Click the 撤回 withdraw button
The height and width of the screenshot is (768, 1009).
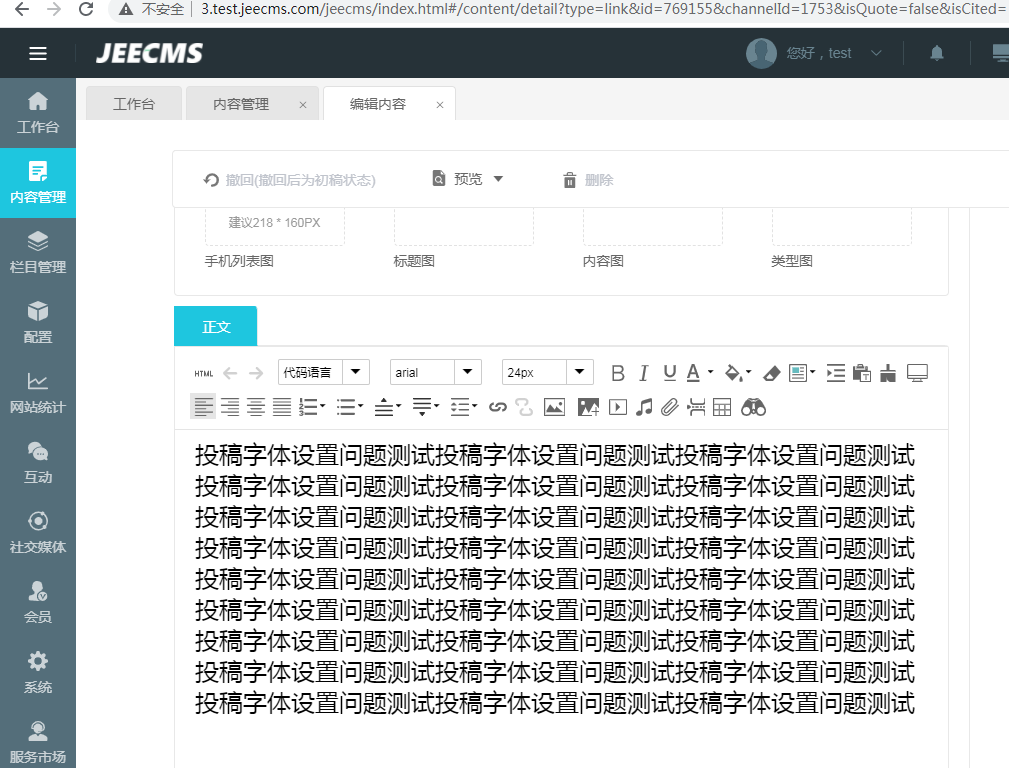(290, 180)
